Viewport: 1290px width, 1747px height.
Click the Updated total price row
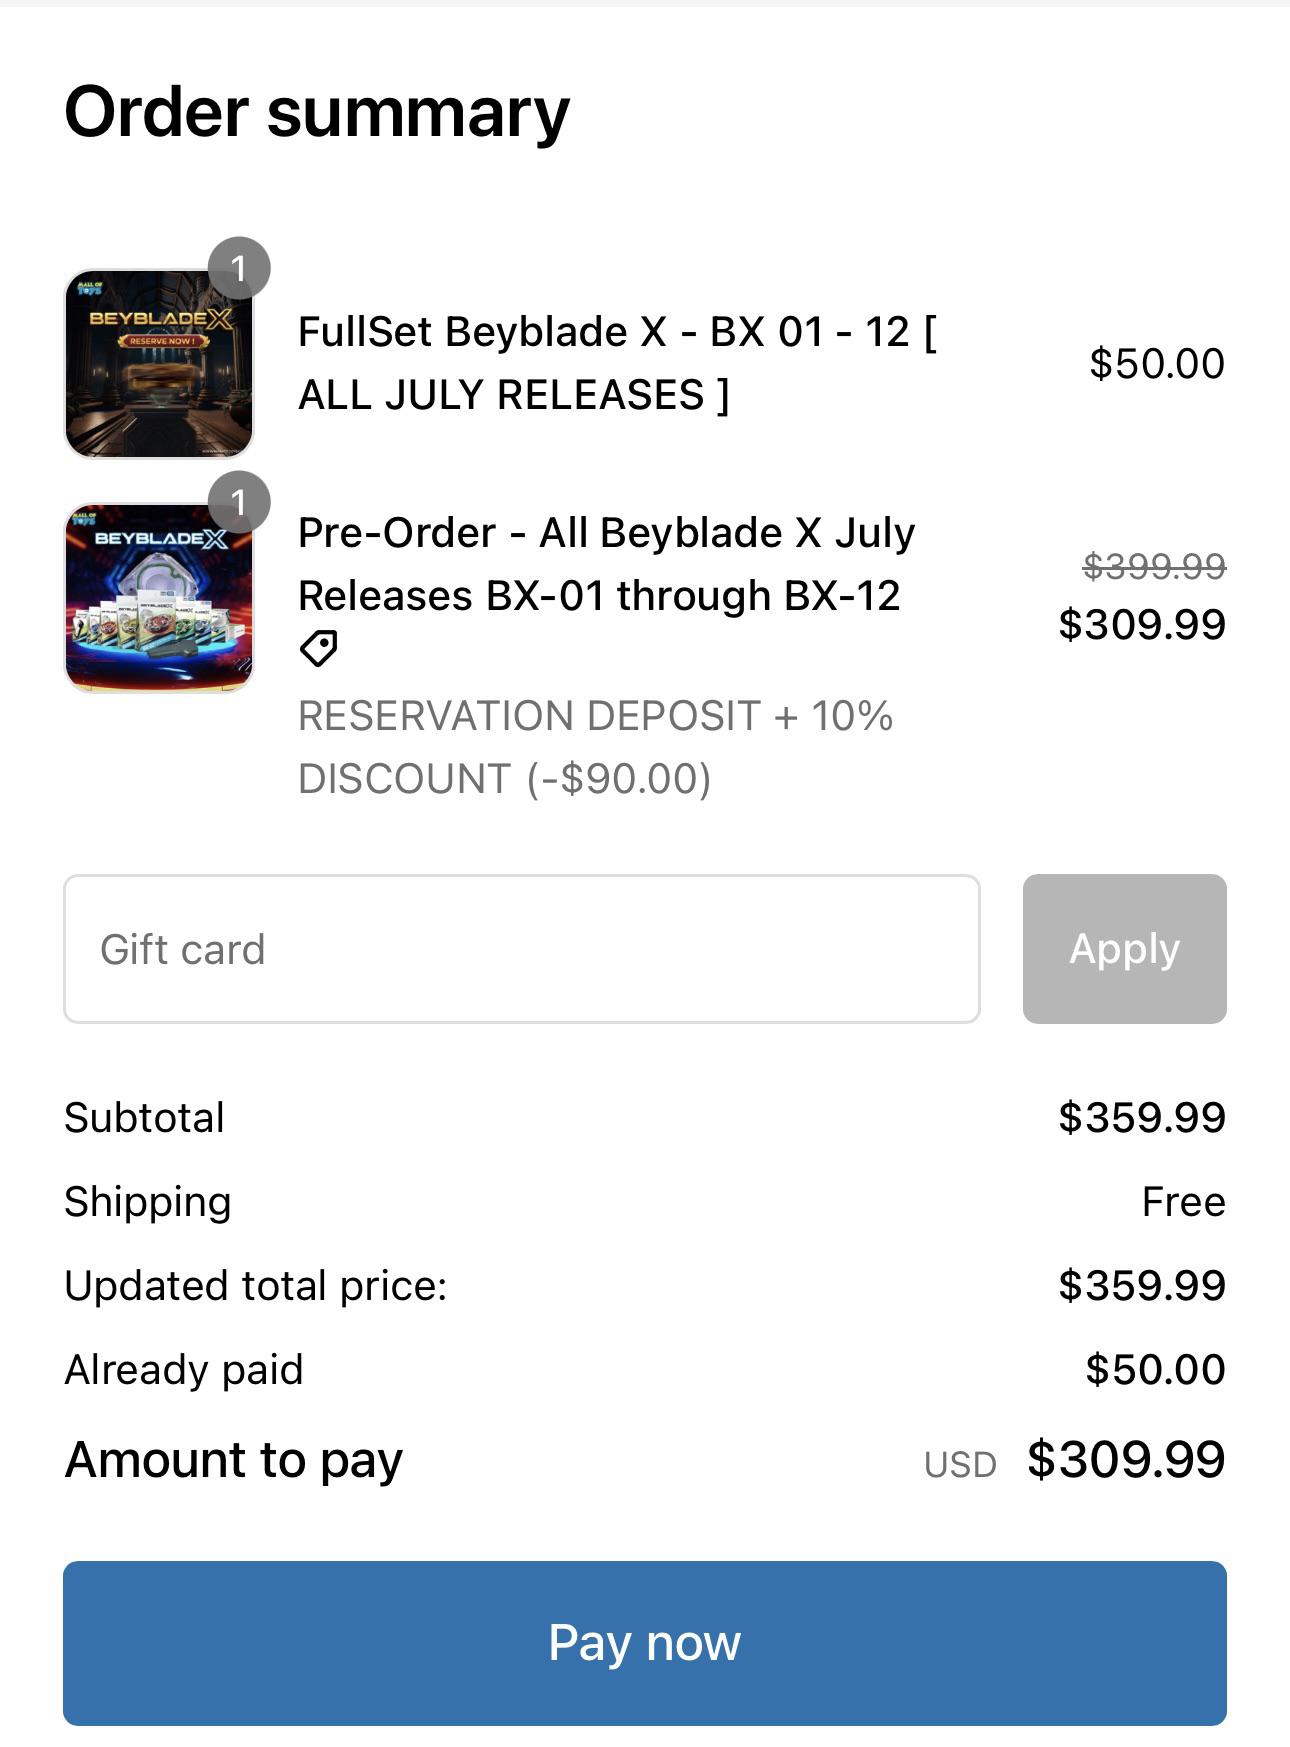[254, 1285]
